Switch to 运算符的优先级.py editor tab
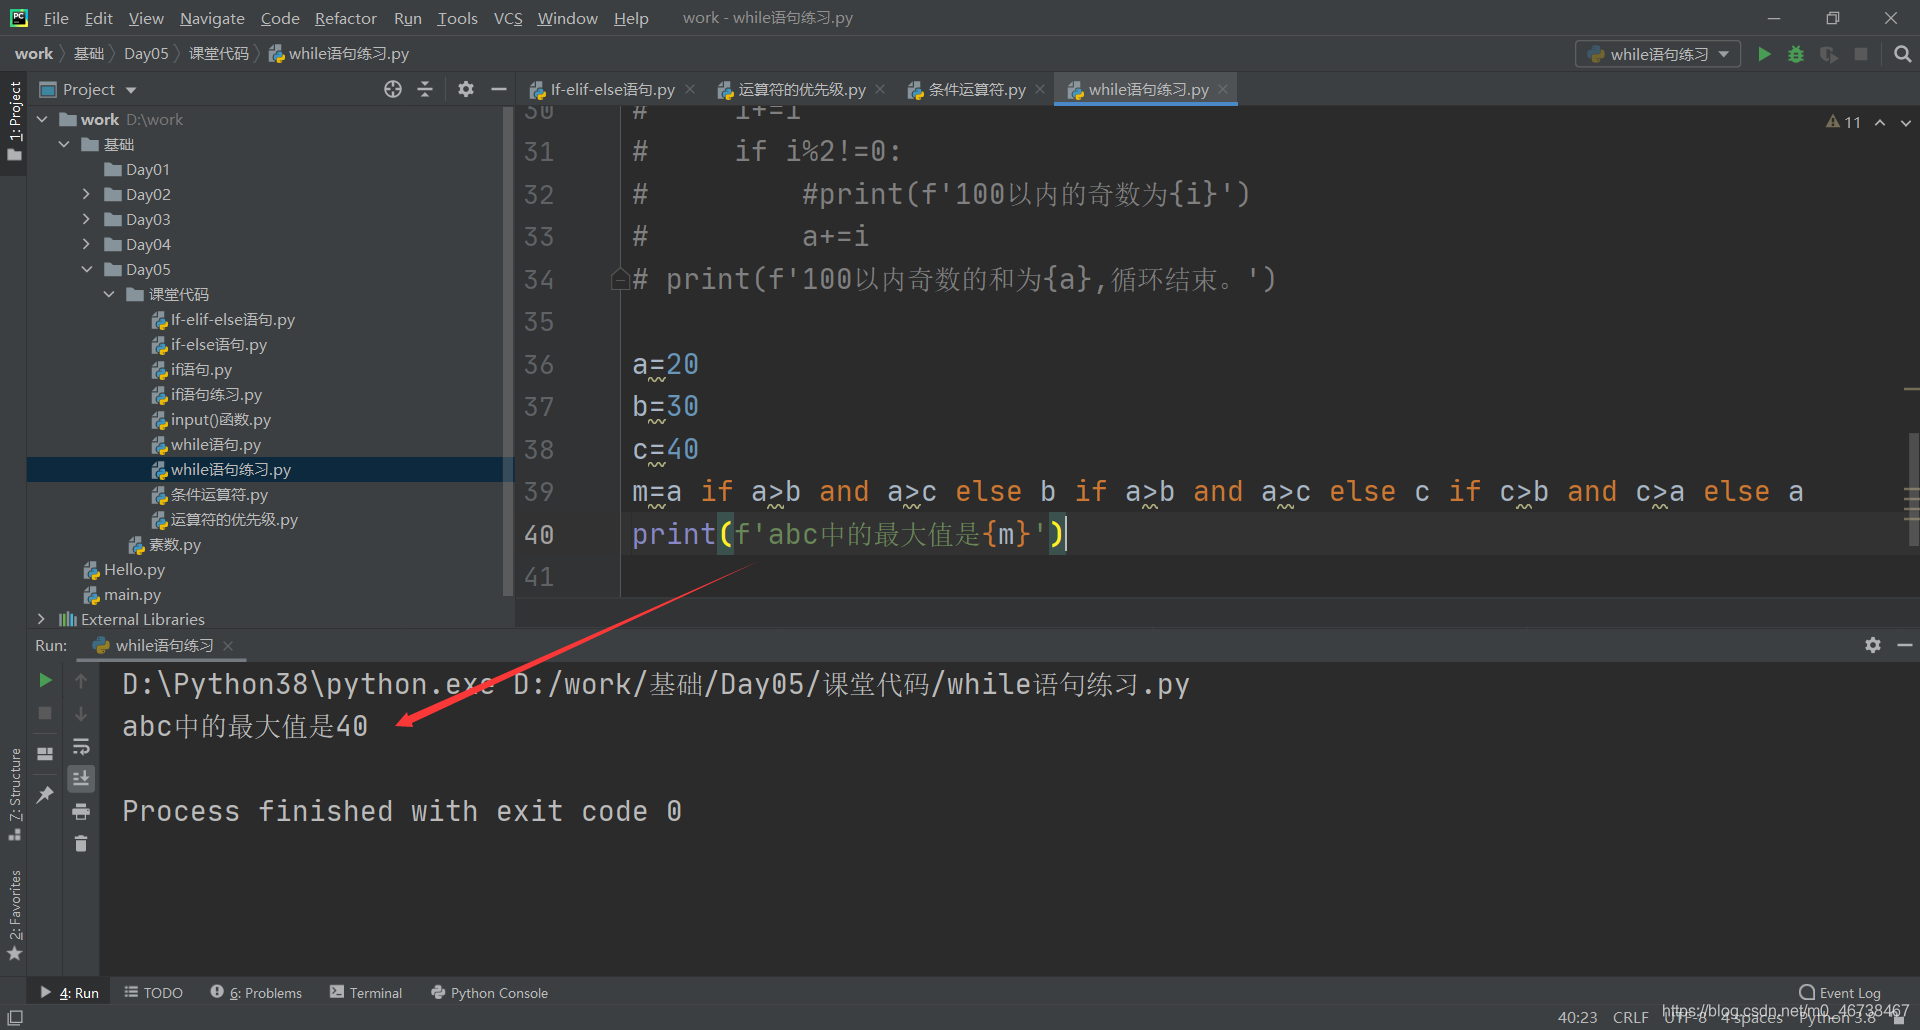The height and width of the screenshot is (1030, 1920). pyautogui.click(x=802, y=89)
